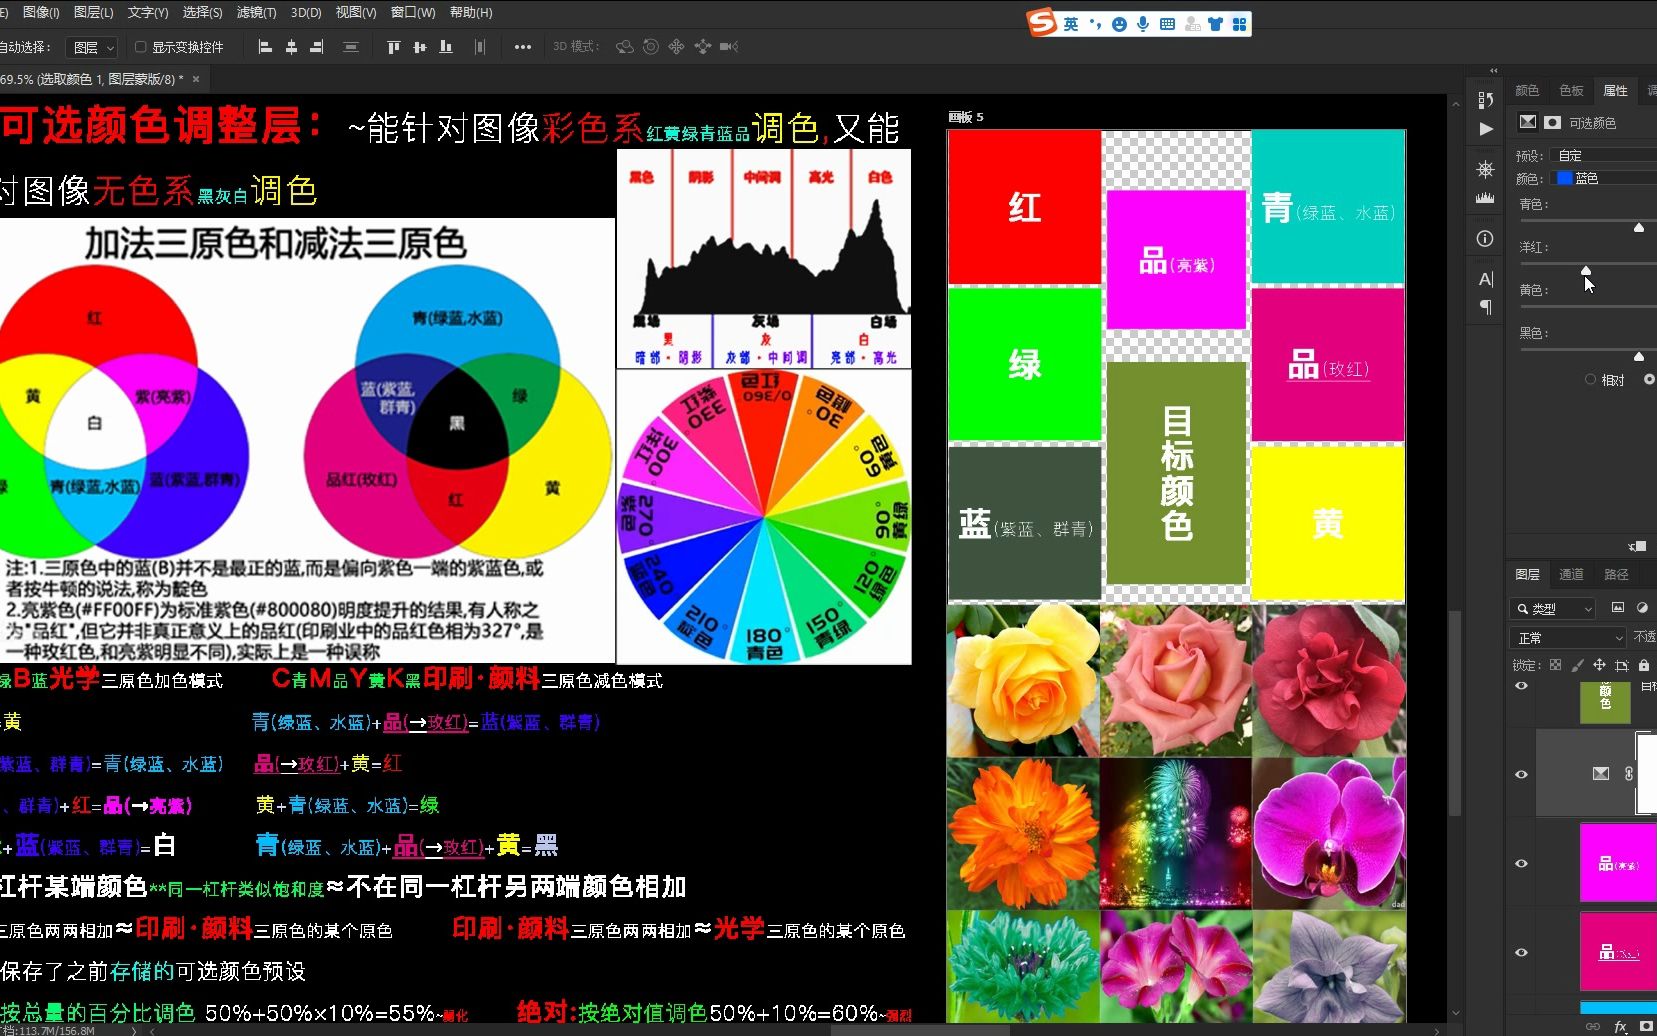1657x1036 pixels.
Task: Open the 类型 layer filter dropdown
Action: 1551,609
